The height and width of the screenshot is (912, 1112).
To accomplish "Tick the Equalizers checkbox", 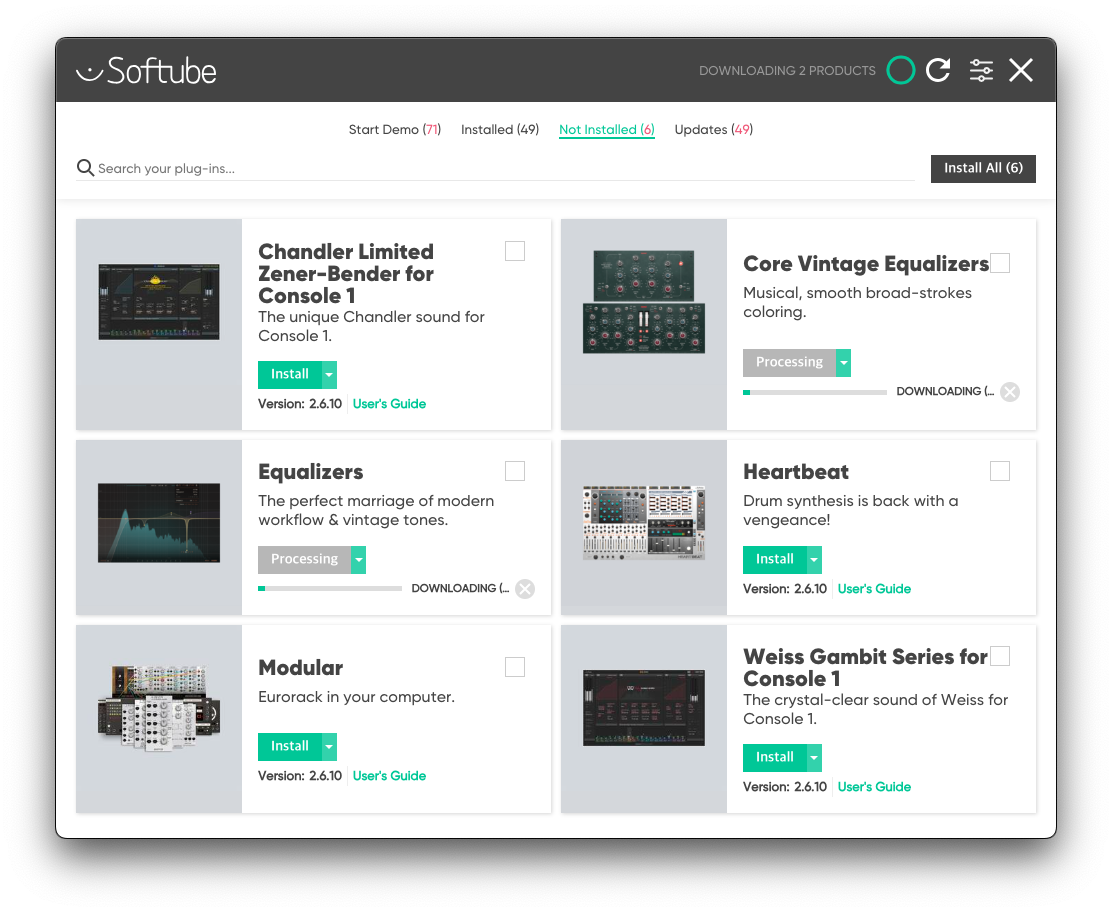I will tap(515, 471).
